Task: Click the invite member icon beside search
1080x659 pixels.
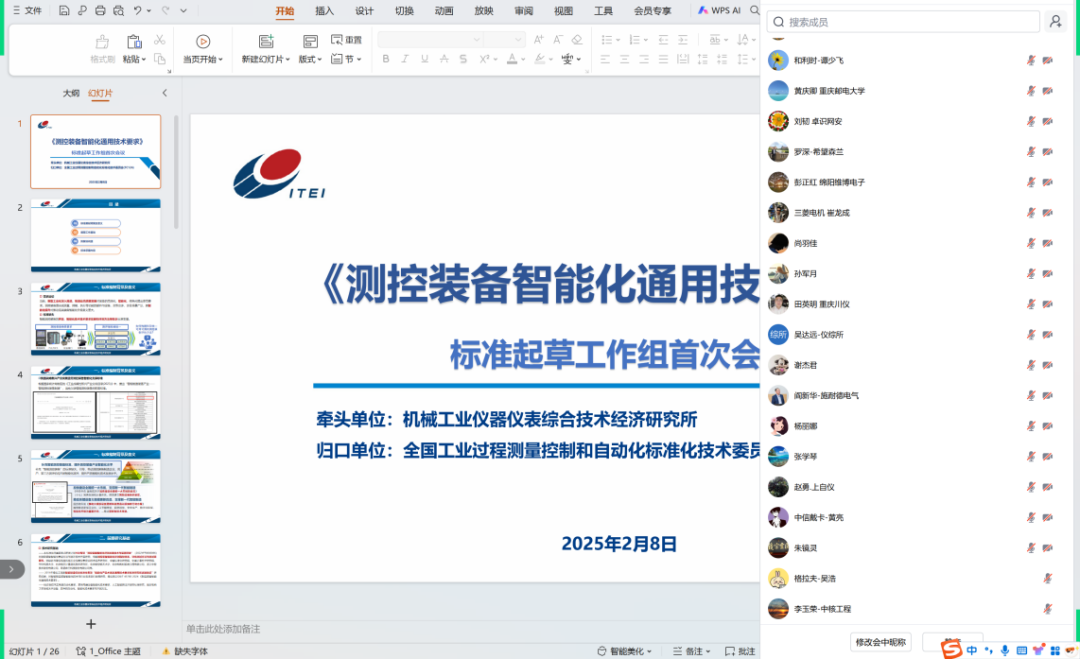Action: (1054, 22)
